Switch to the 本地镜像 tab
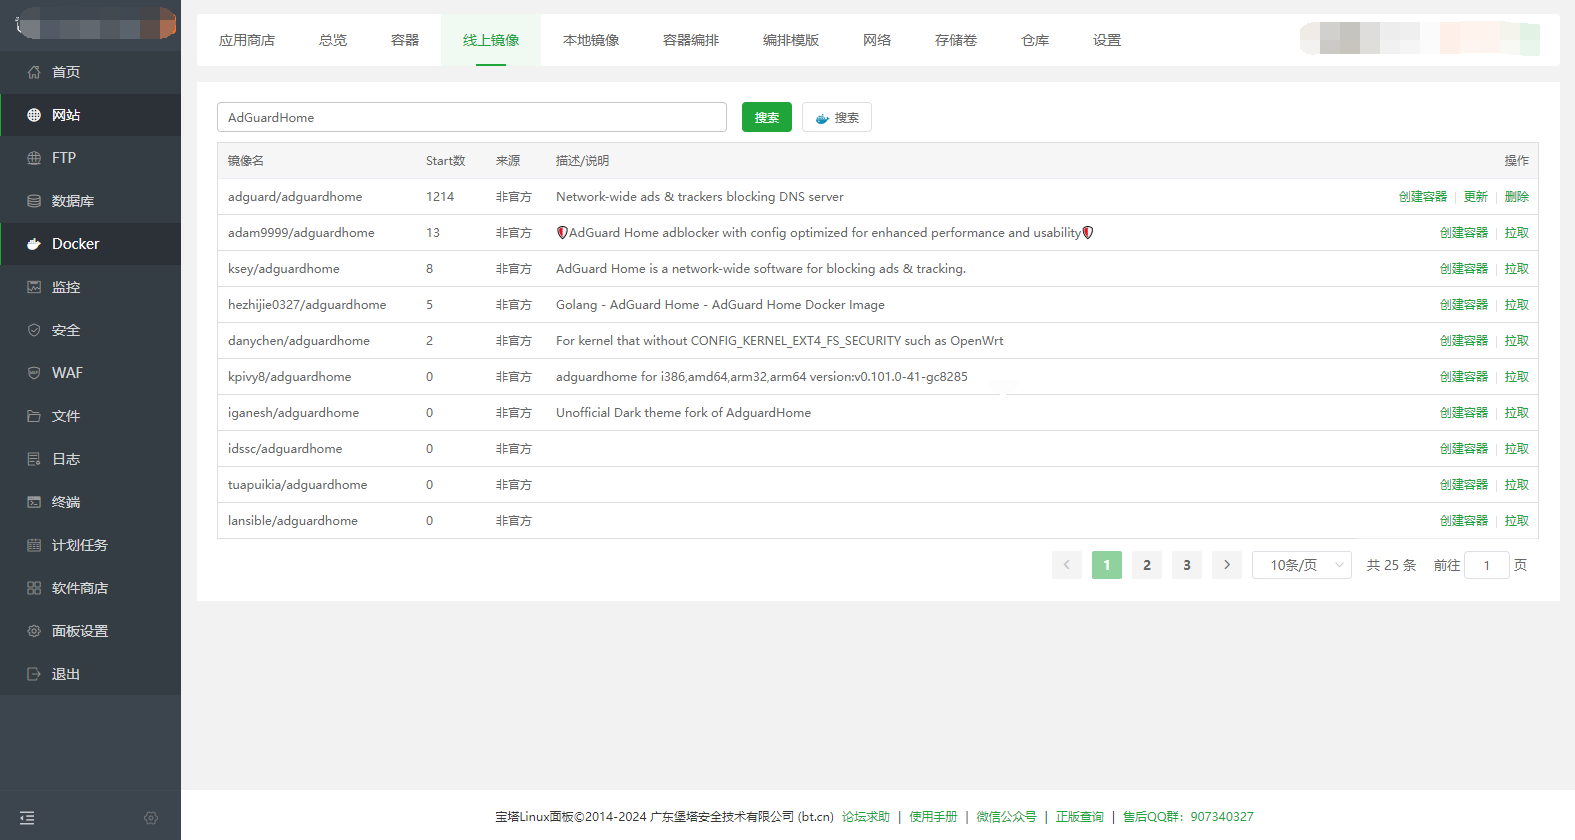Image resolution: width=1575 pixels, height=840 pixels. [591, 40]
